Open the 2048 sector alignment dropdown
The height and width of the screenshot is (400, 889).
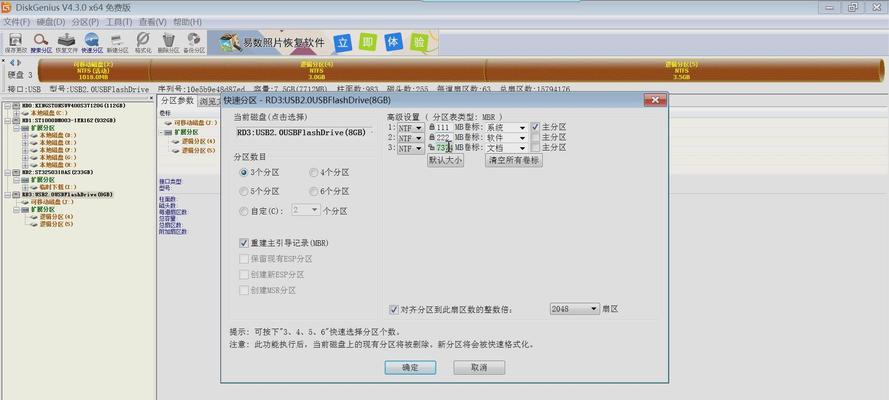[x=594, y=309]
